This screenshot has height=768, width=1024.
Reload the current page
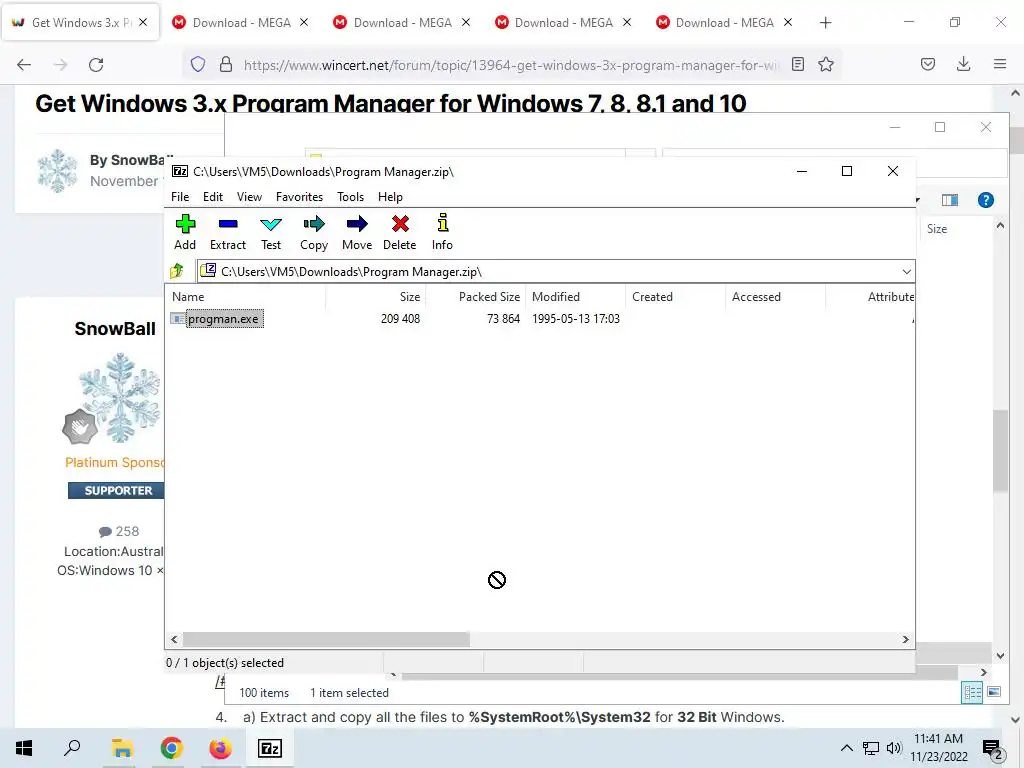tap(96, 65)
